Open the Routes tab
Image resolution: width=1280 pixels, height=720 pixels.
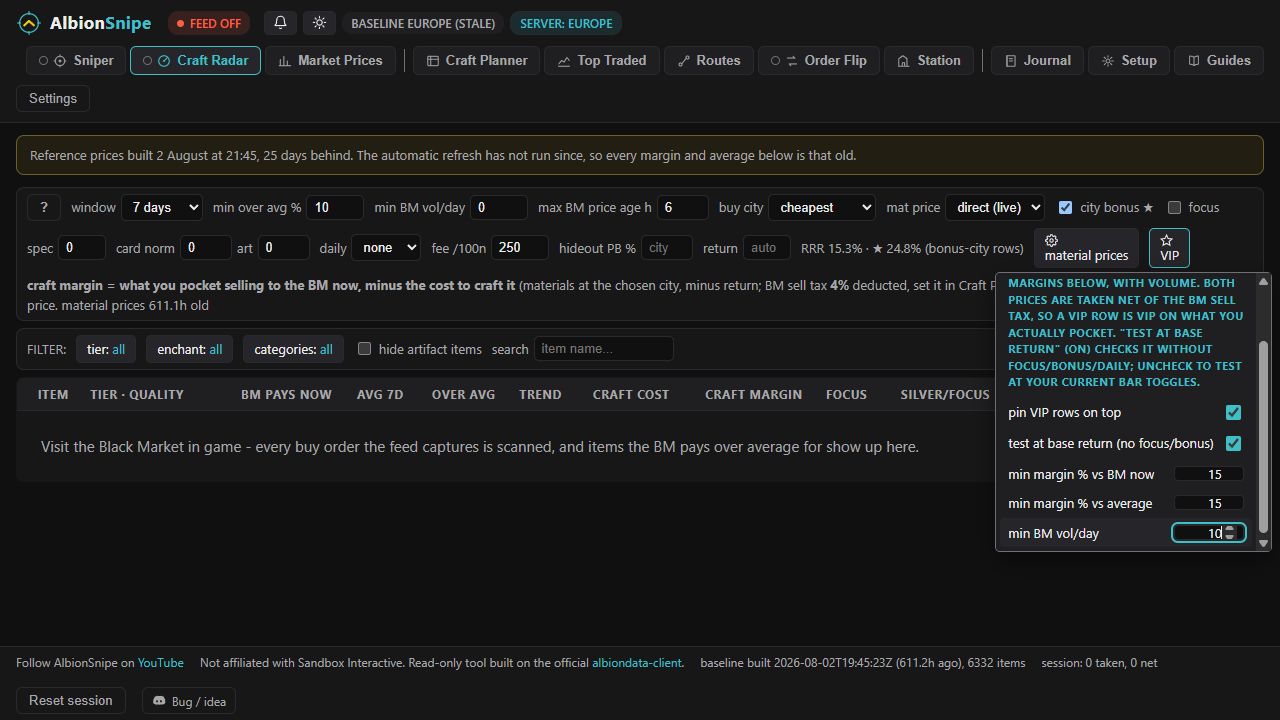coord(709,60)
